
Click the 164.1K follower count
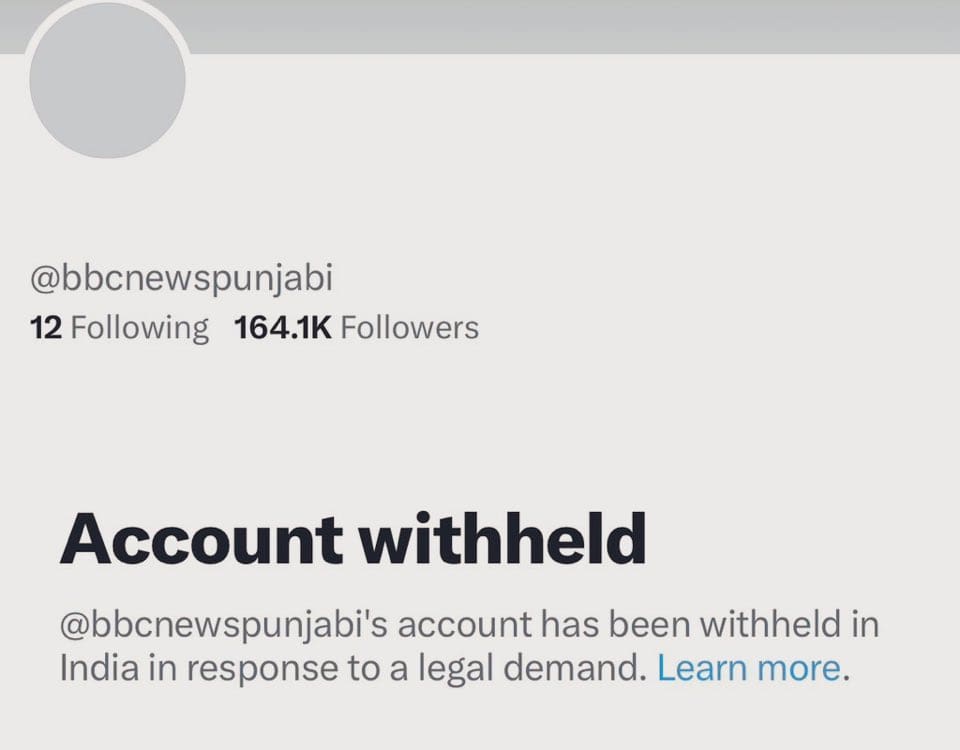(282, 328)
